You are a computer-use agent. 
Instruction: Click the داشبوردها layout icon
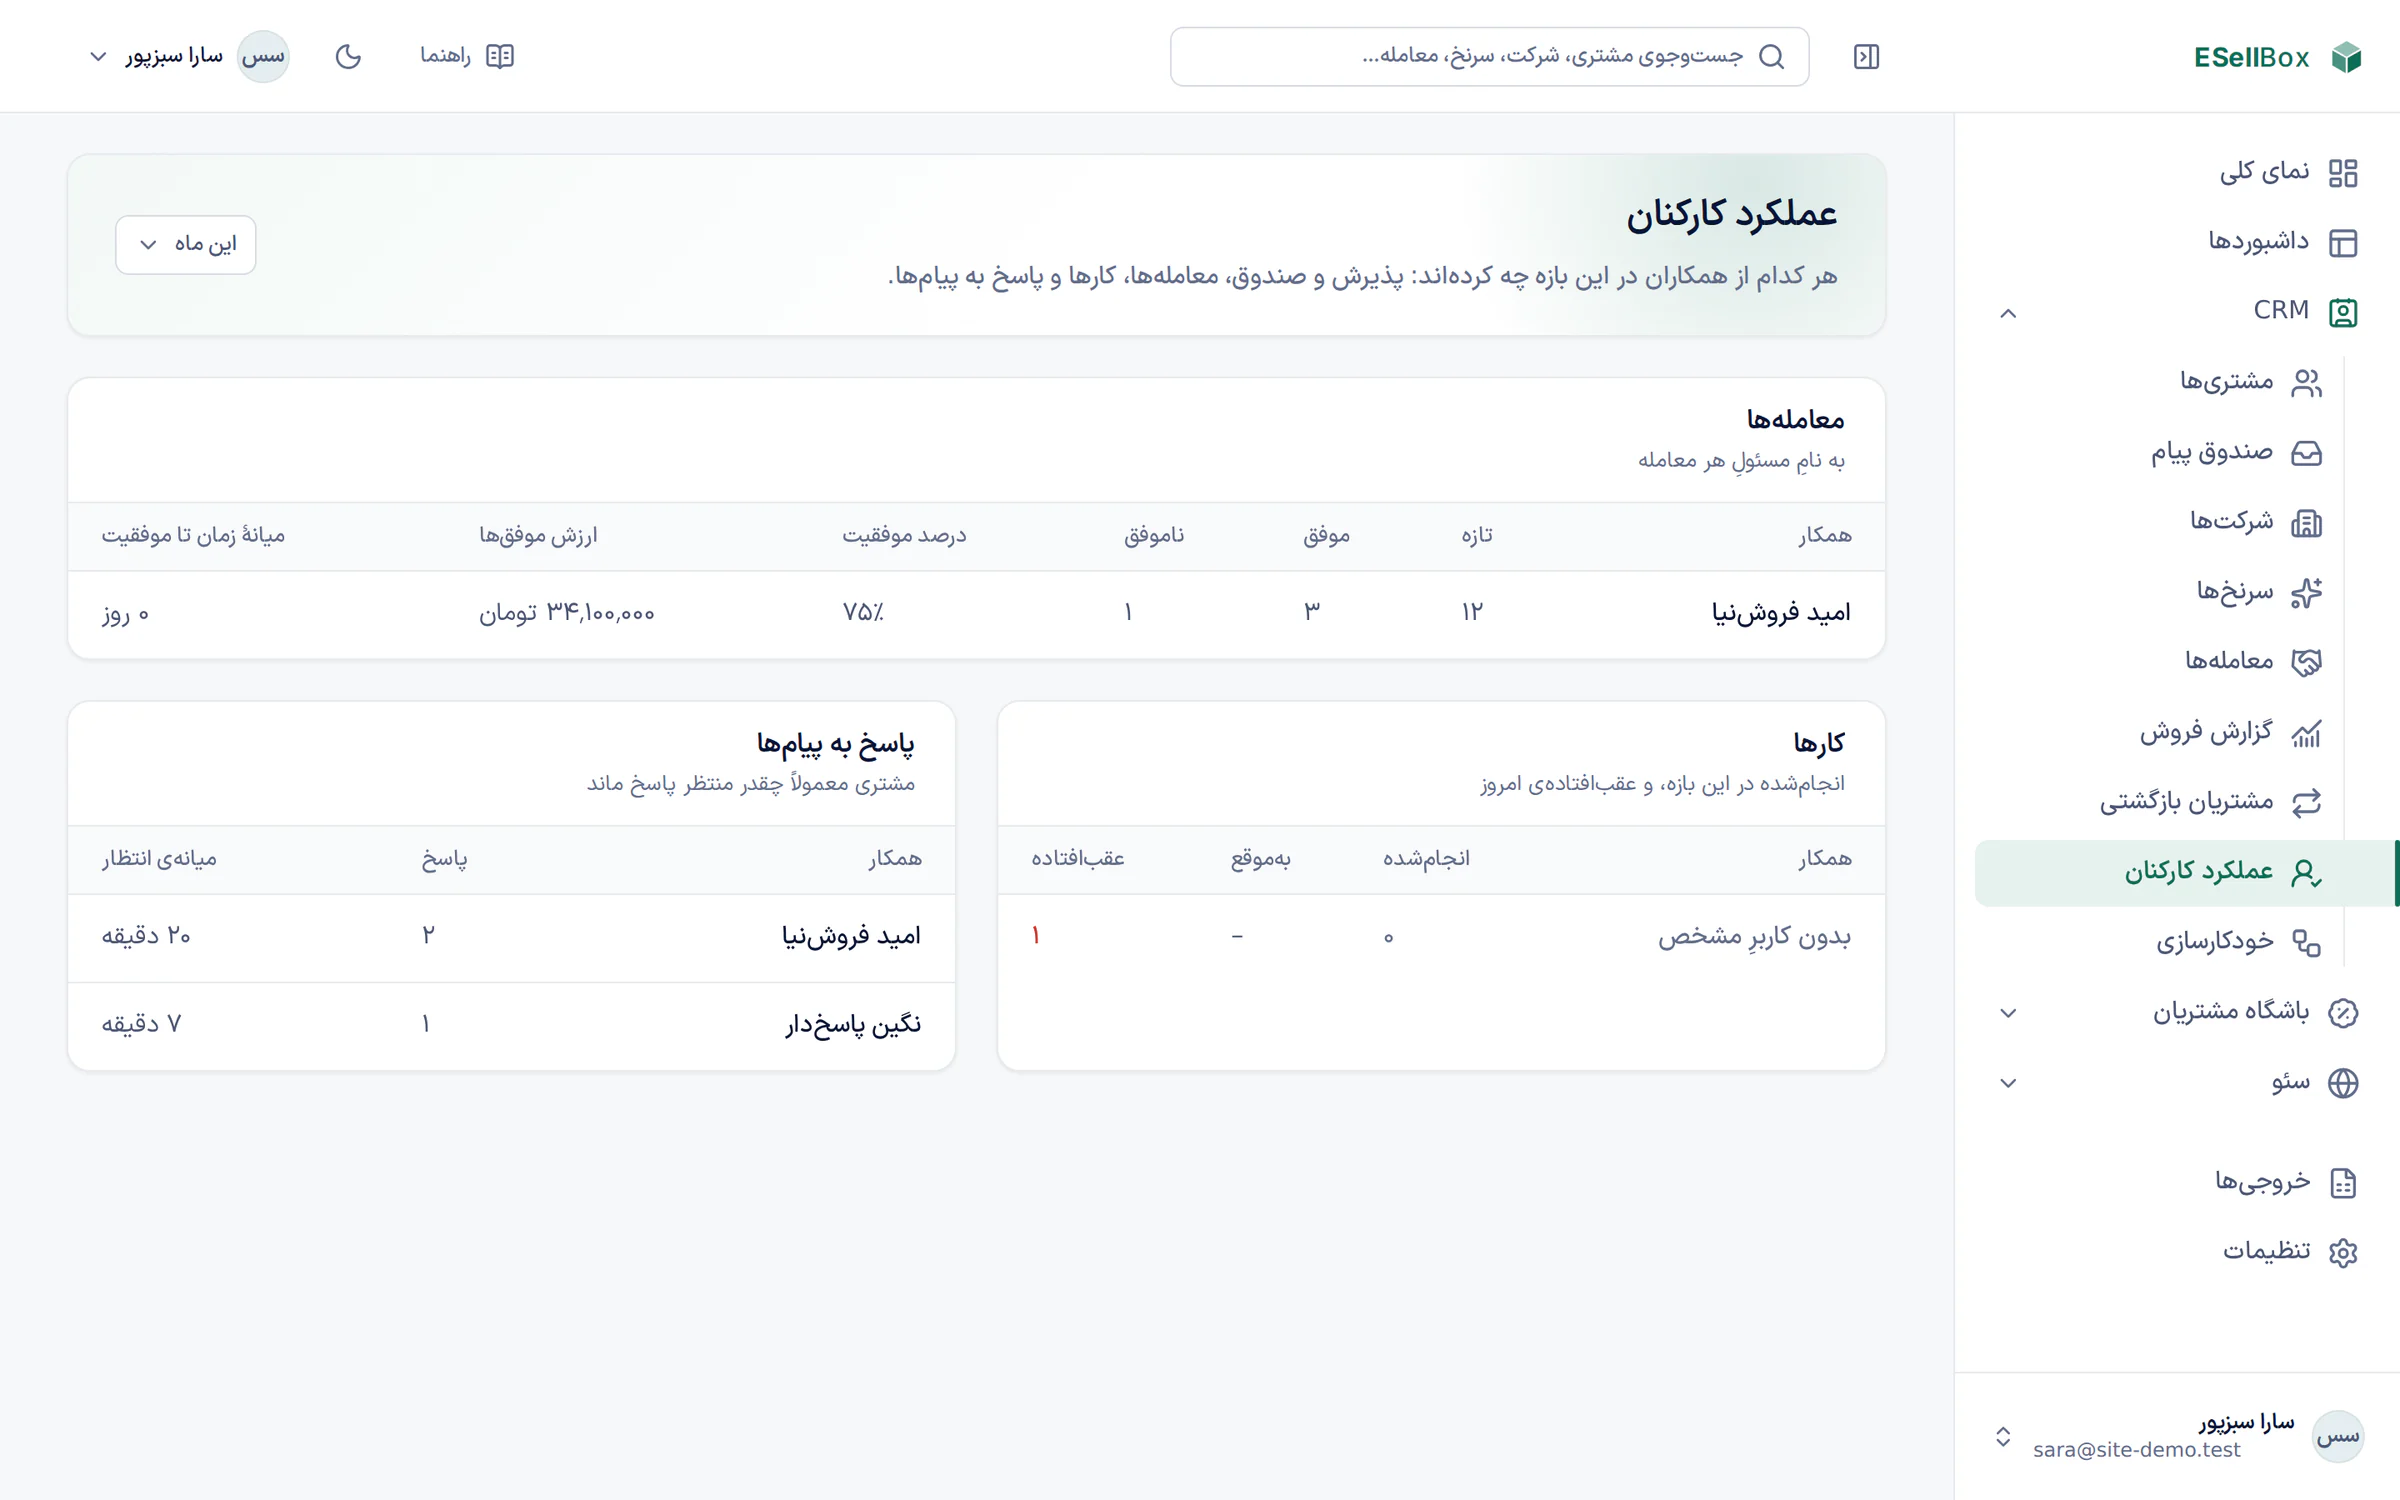(2343, 243)
